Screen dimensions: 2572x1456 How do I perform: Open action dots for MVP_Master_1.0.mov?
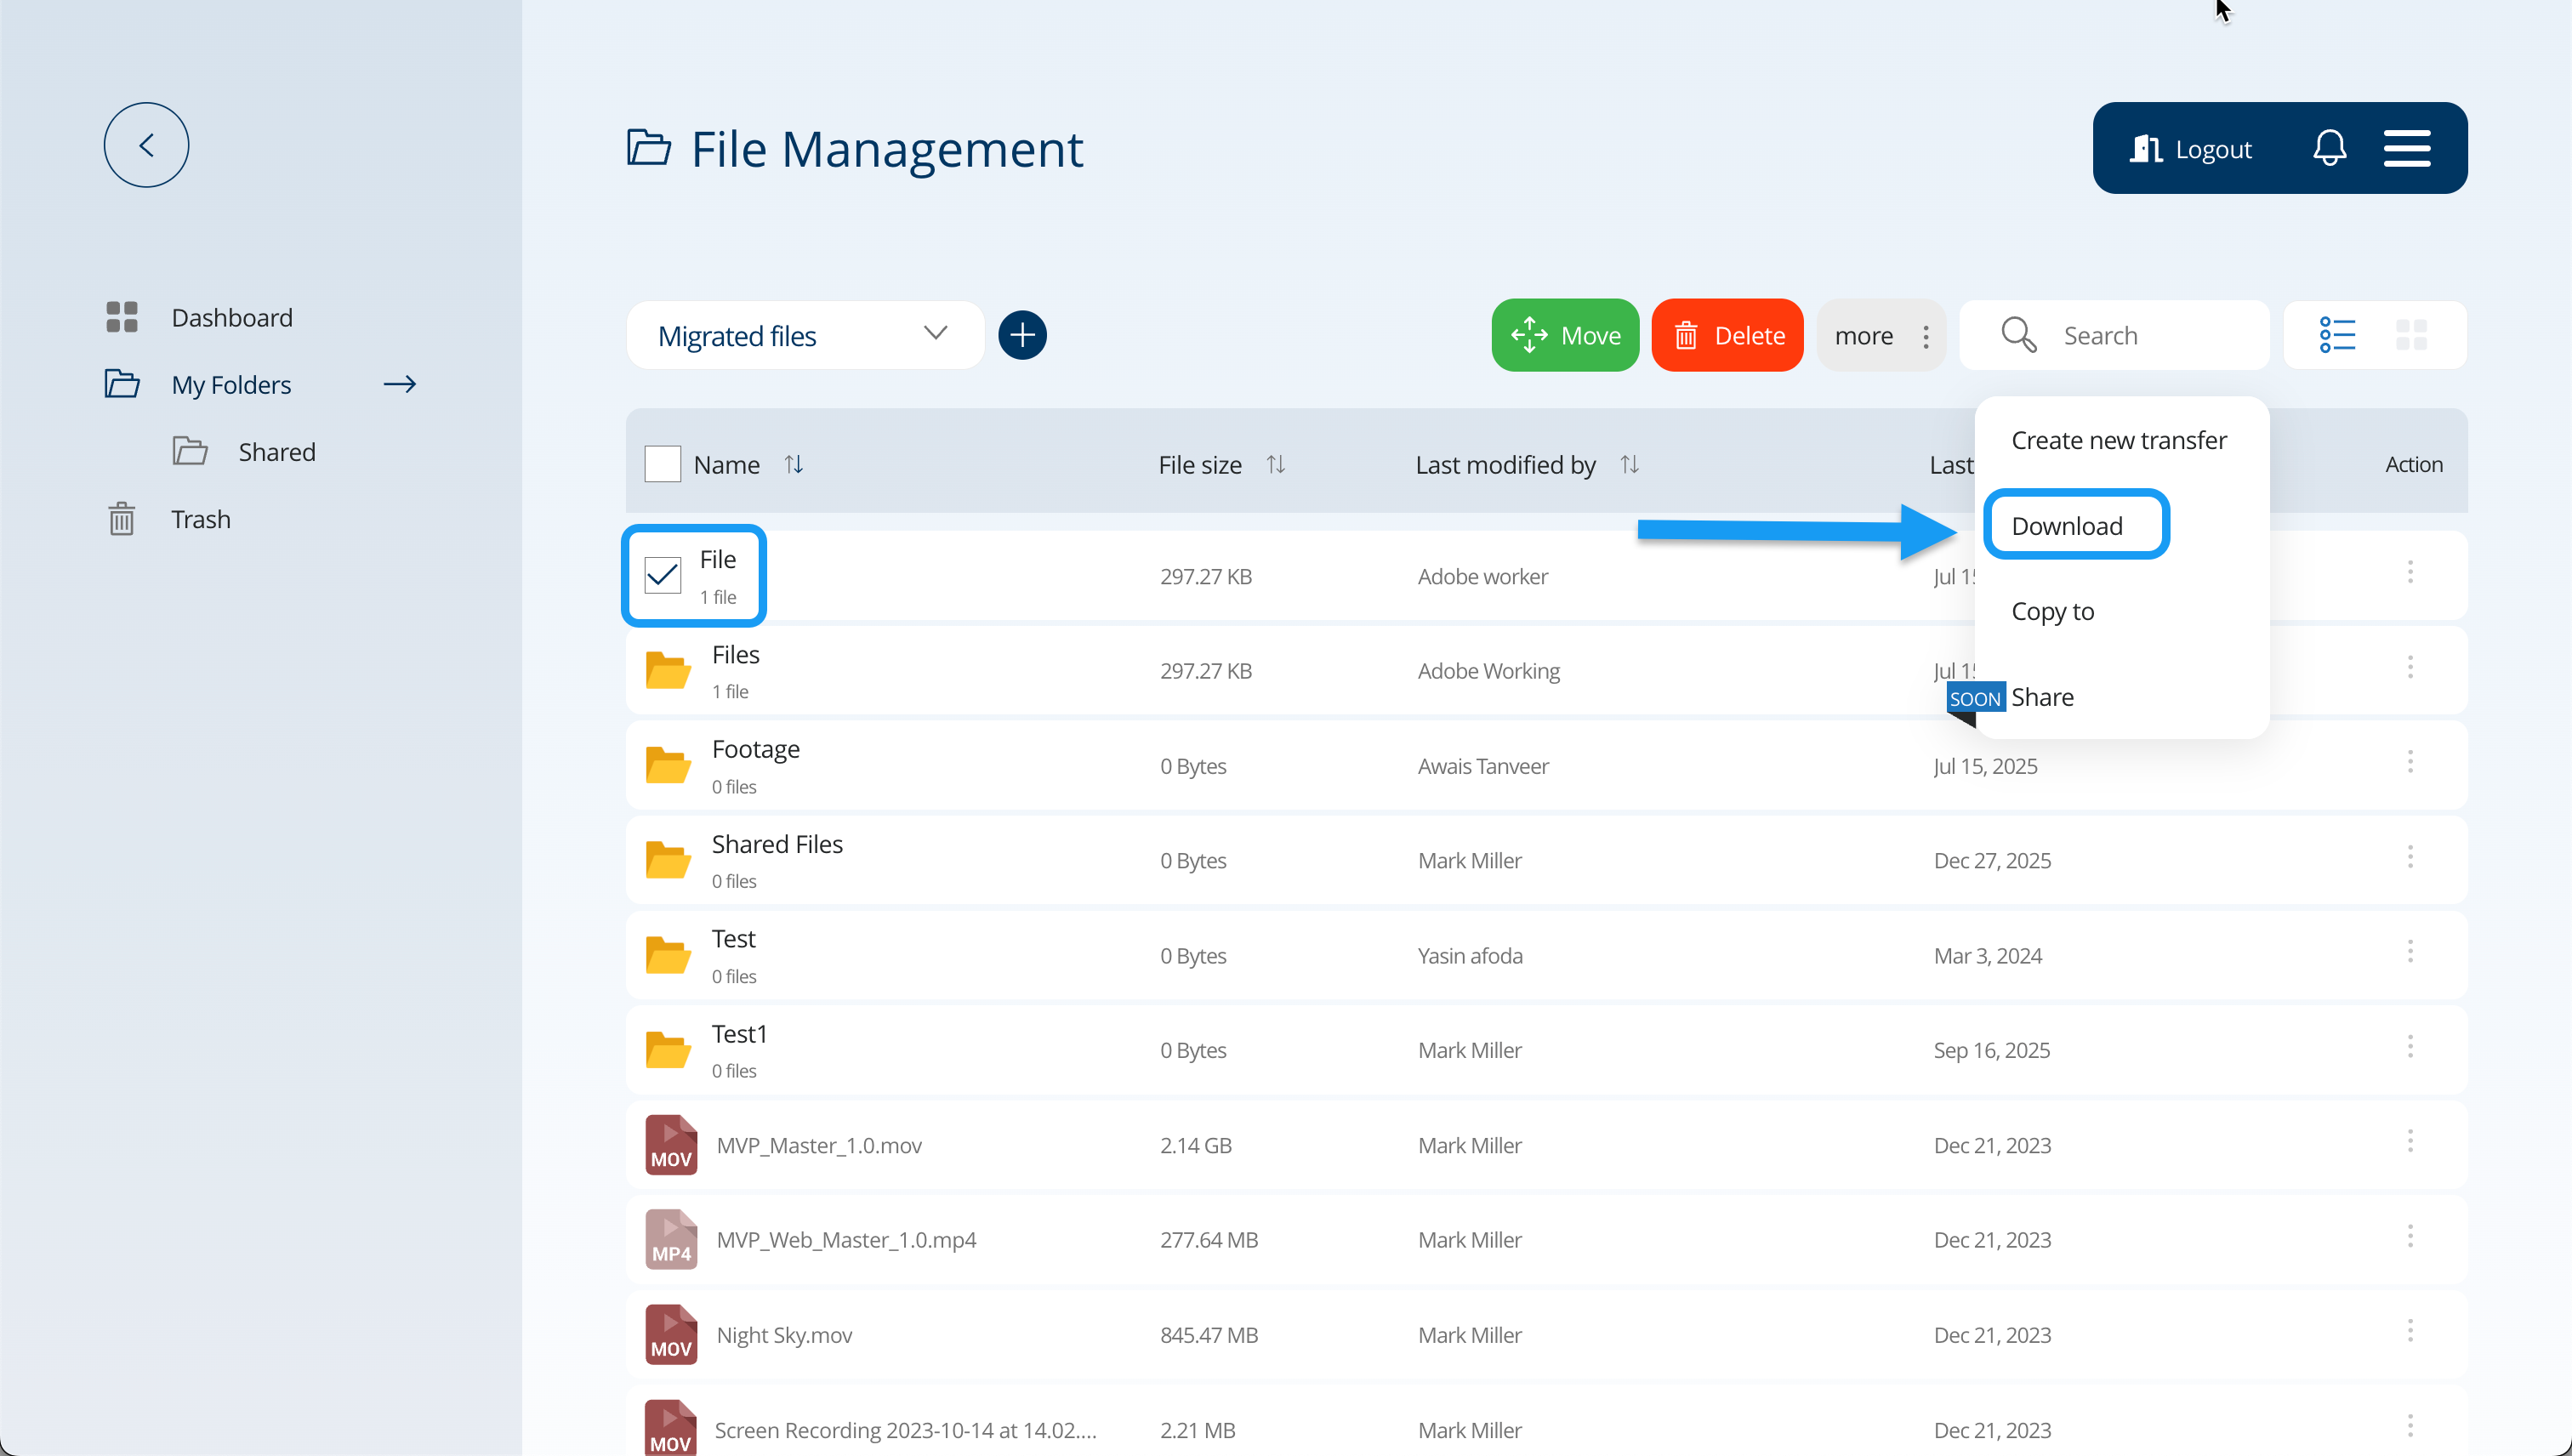pos(2410,1142)
